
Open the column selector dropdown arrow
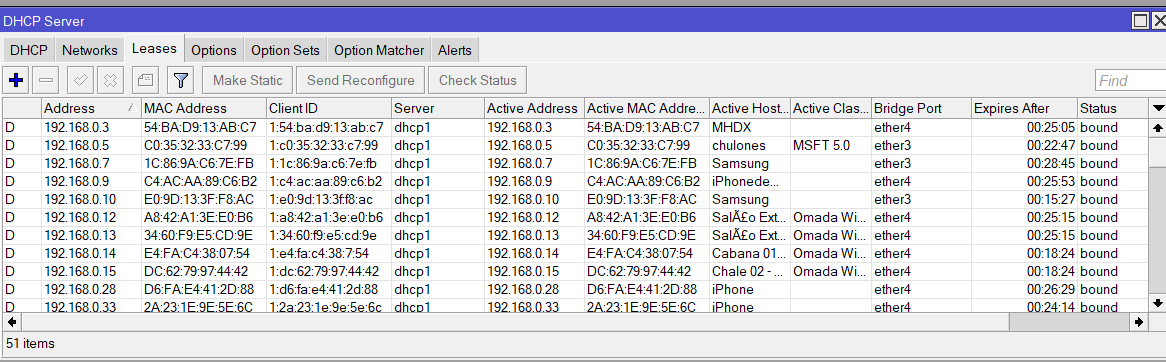(1158, 109)
